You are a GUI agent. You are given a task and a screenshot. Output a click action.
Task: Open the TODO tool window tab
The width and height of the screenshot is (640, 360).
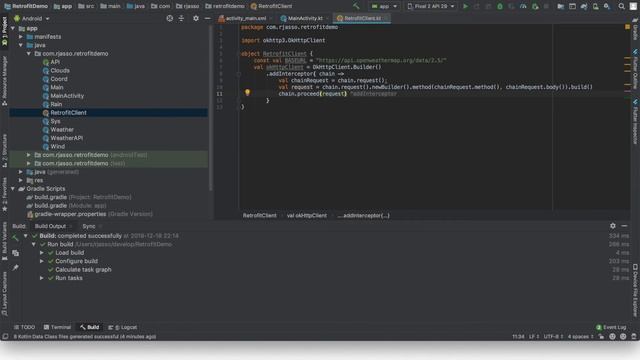click(x=24, y=327)
